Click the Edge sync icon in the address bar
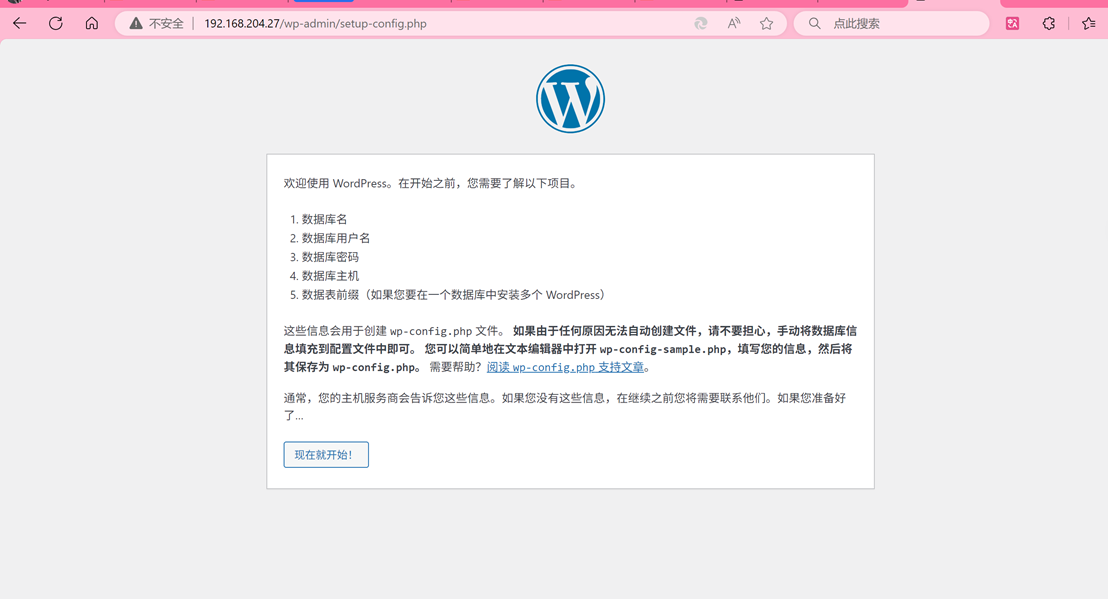 pyautogui.click(x=700, y=23)
